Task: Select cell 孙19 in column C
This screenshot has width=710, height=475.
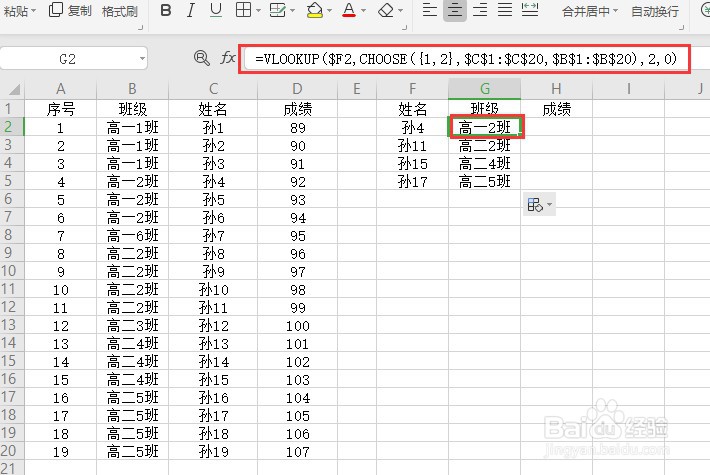Action: pyautogui.click(x=213, y=451)
